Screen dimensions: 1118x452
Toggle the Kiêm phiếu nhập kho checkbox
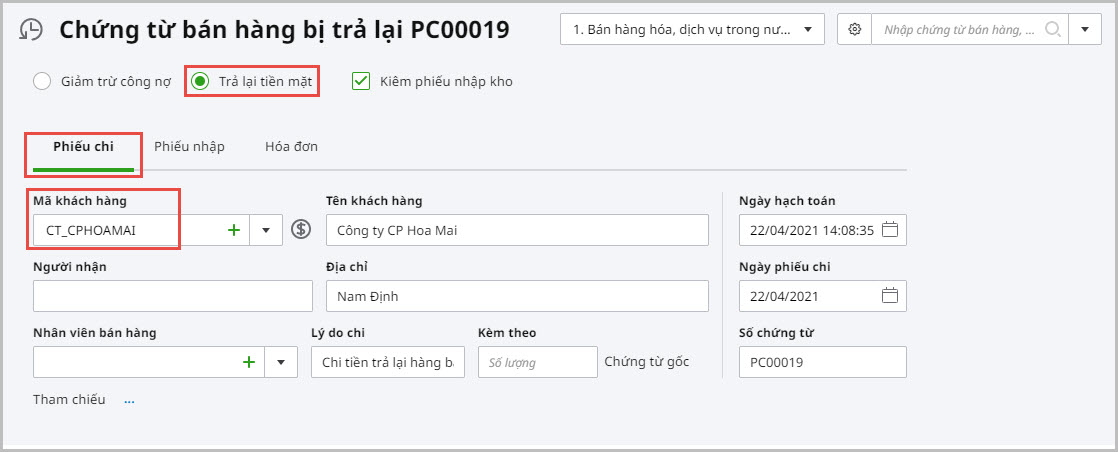(x=361, y=81)
